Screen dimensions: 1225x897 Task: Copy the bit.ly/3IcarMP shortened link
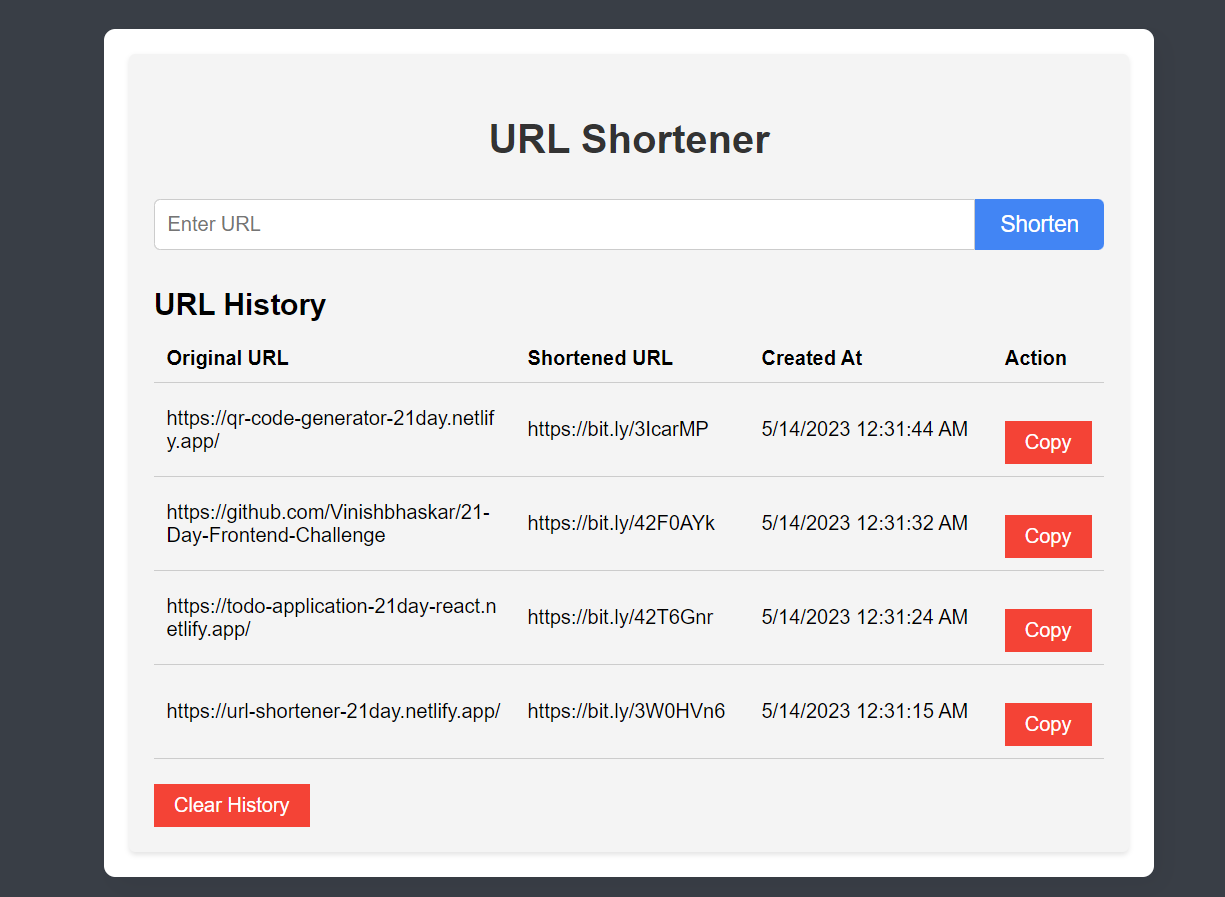(1048, 442)
